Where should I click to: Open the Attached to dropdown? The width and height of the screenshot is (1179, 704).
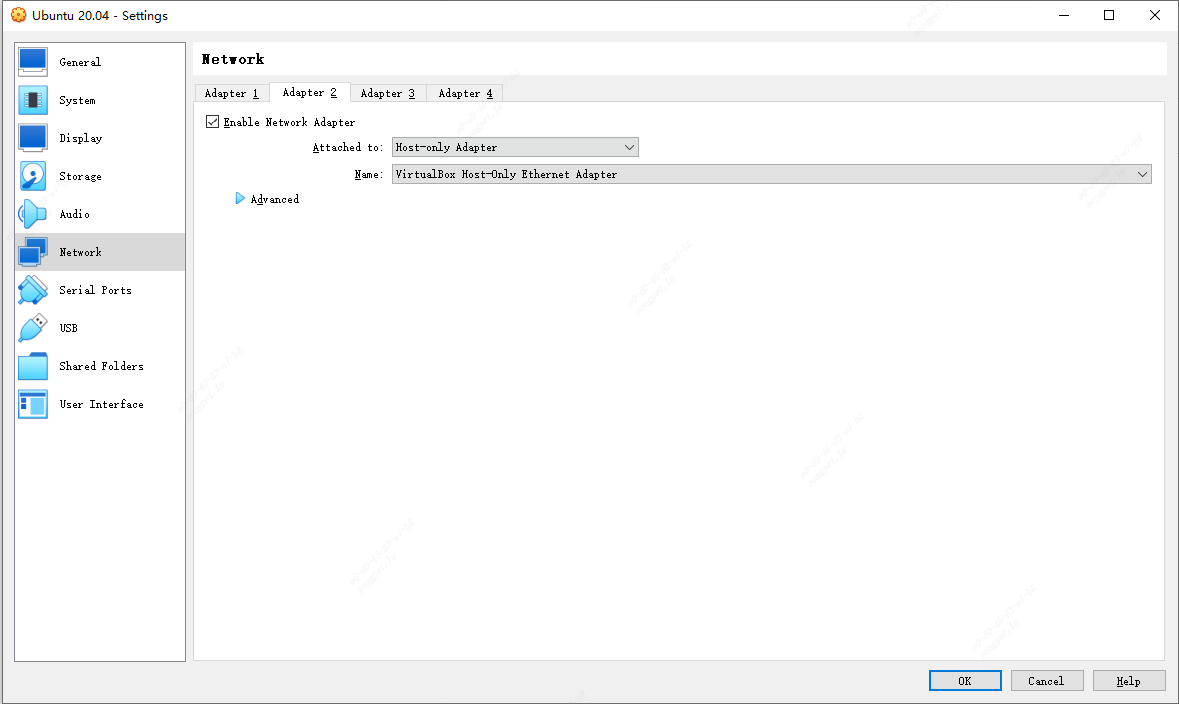[515, 147]
